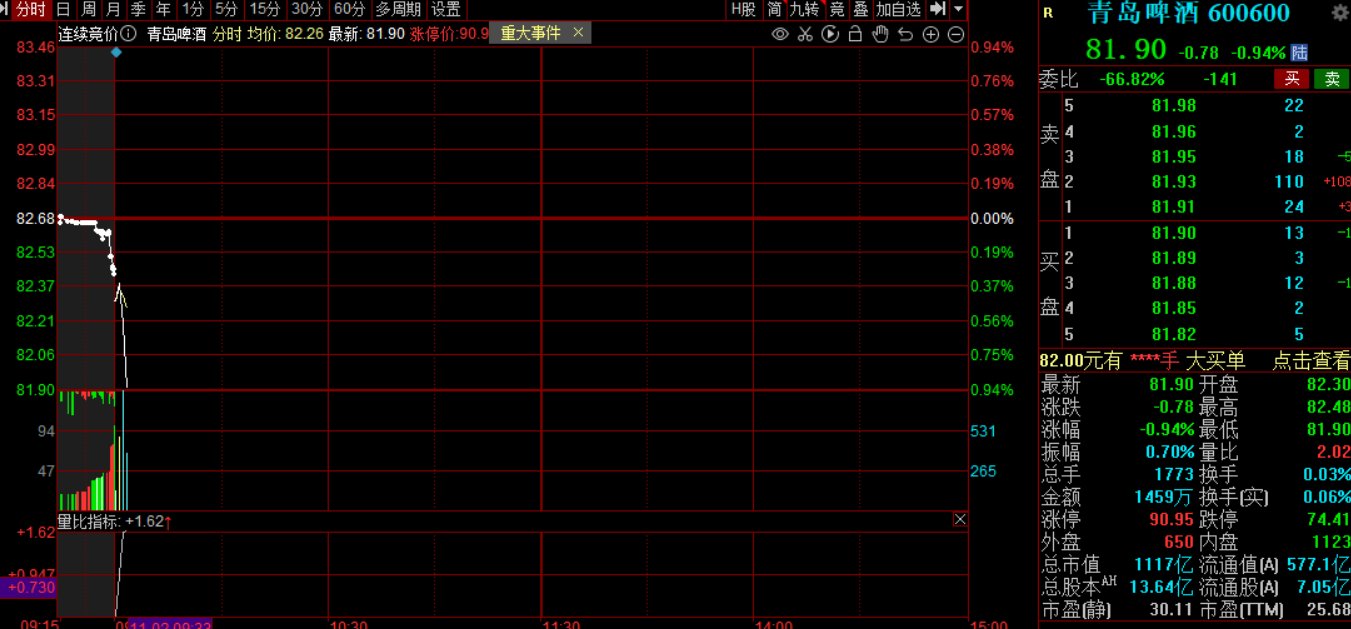Click 加自选 to add to watchlist
This screenshot has width=1351, height=629.
pyautogui.click(x=899, y=9)
